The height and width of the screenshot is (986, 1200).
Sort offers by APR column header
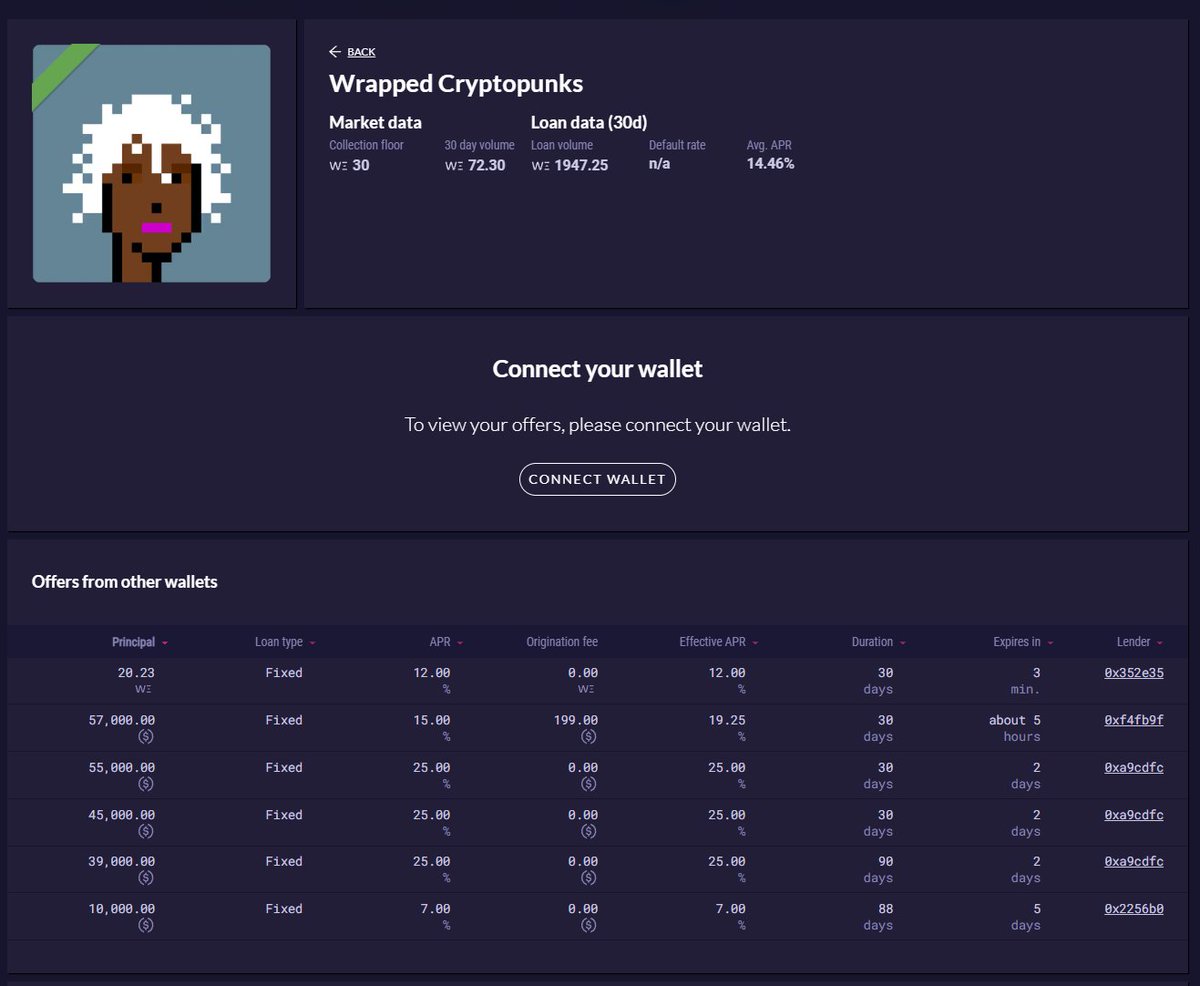point(446,642)
